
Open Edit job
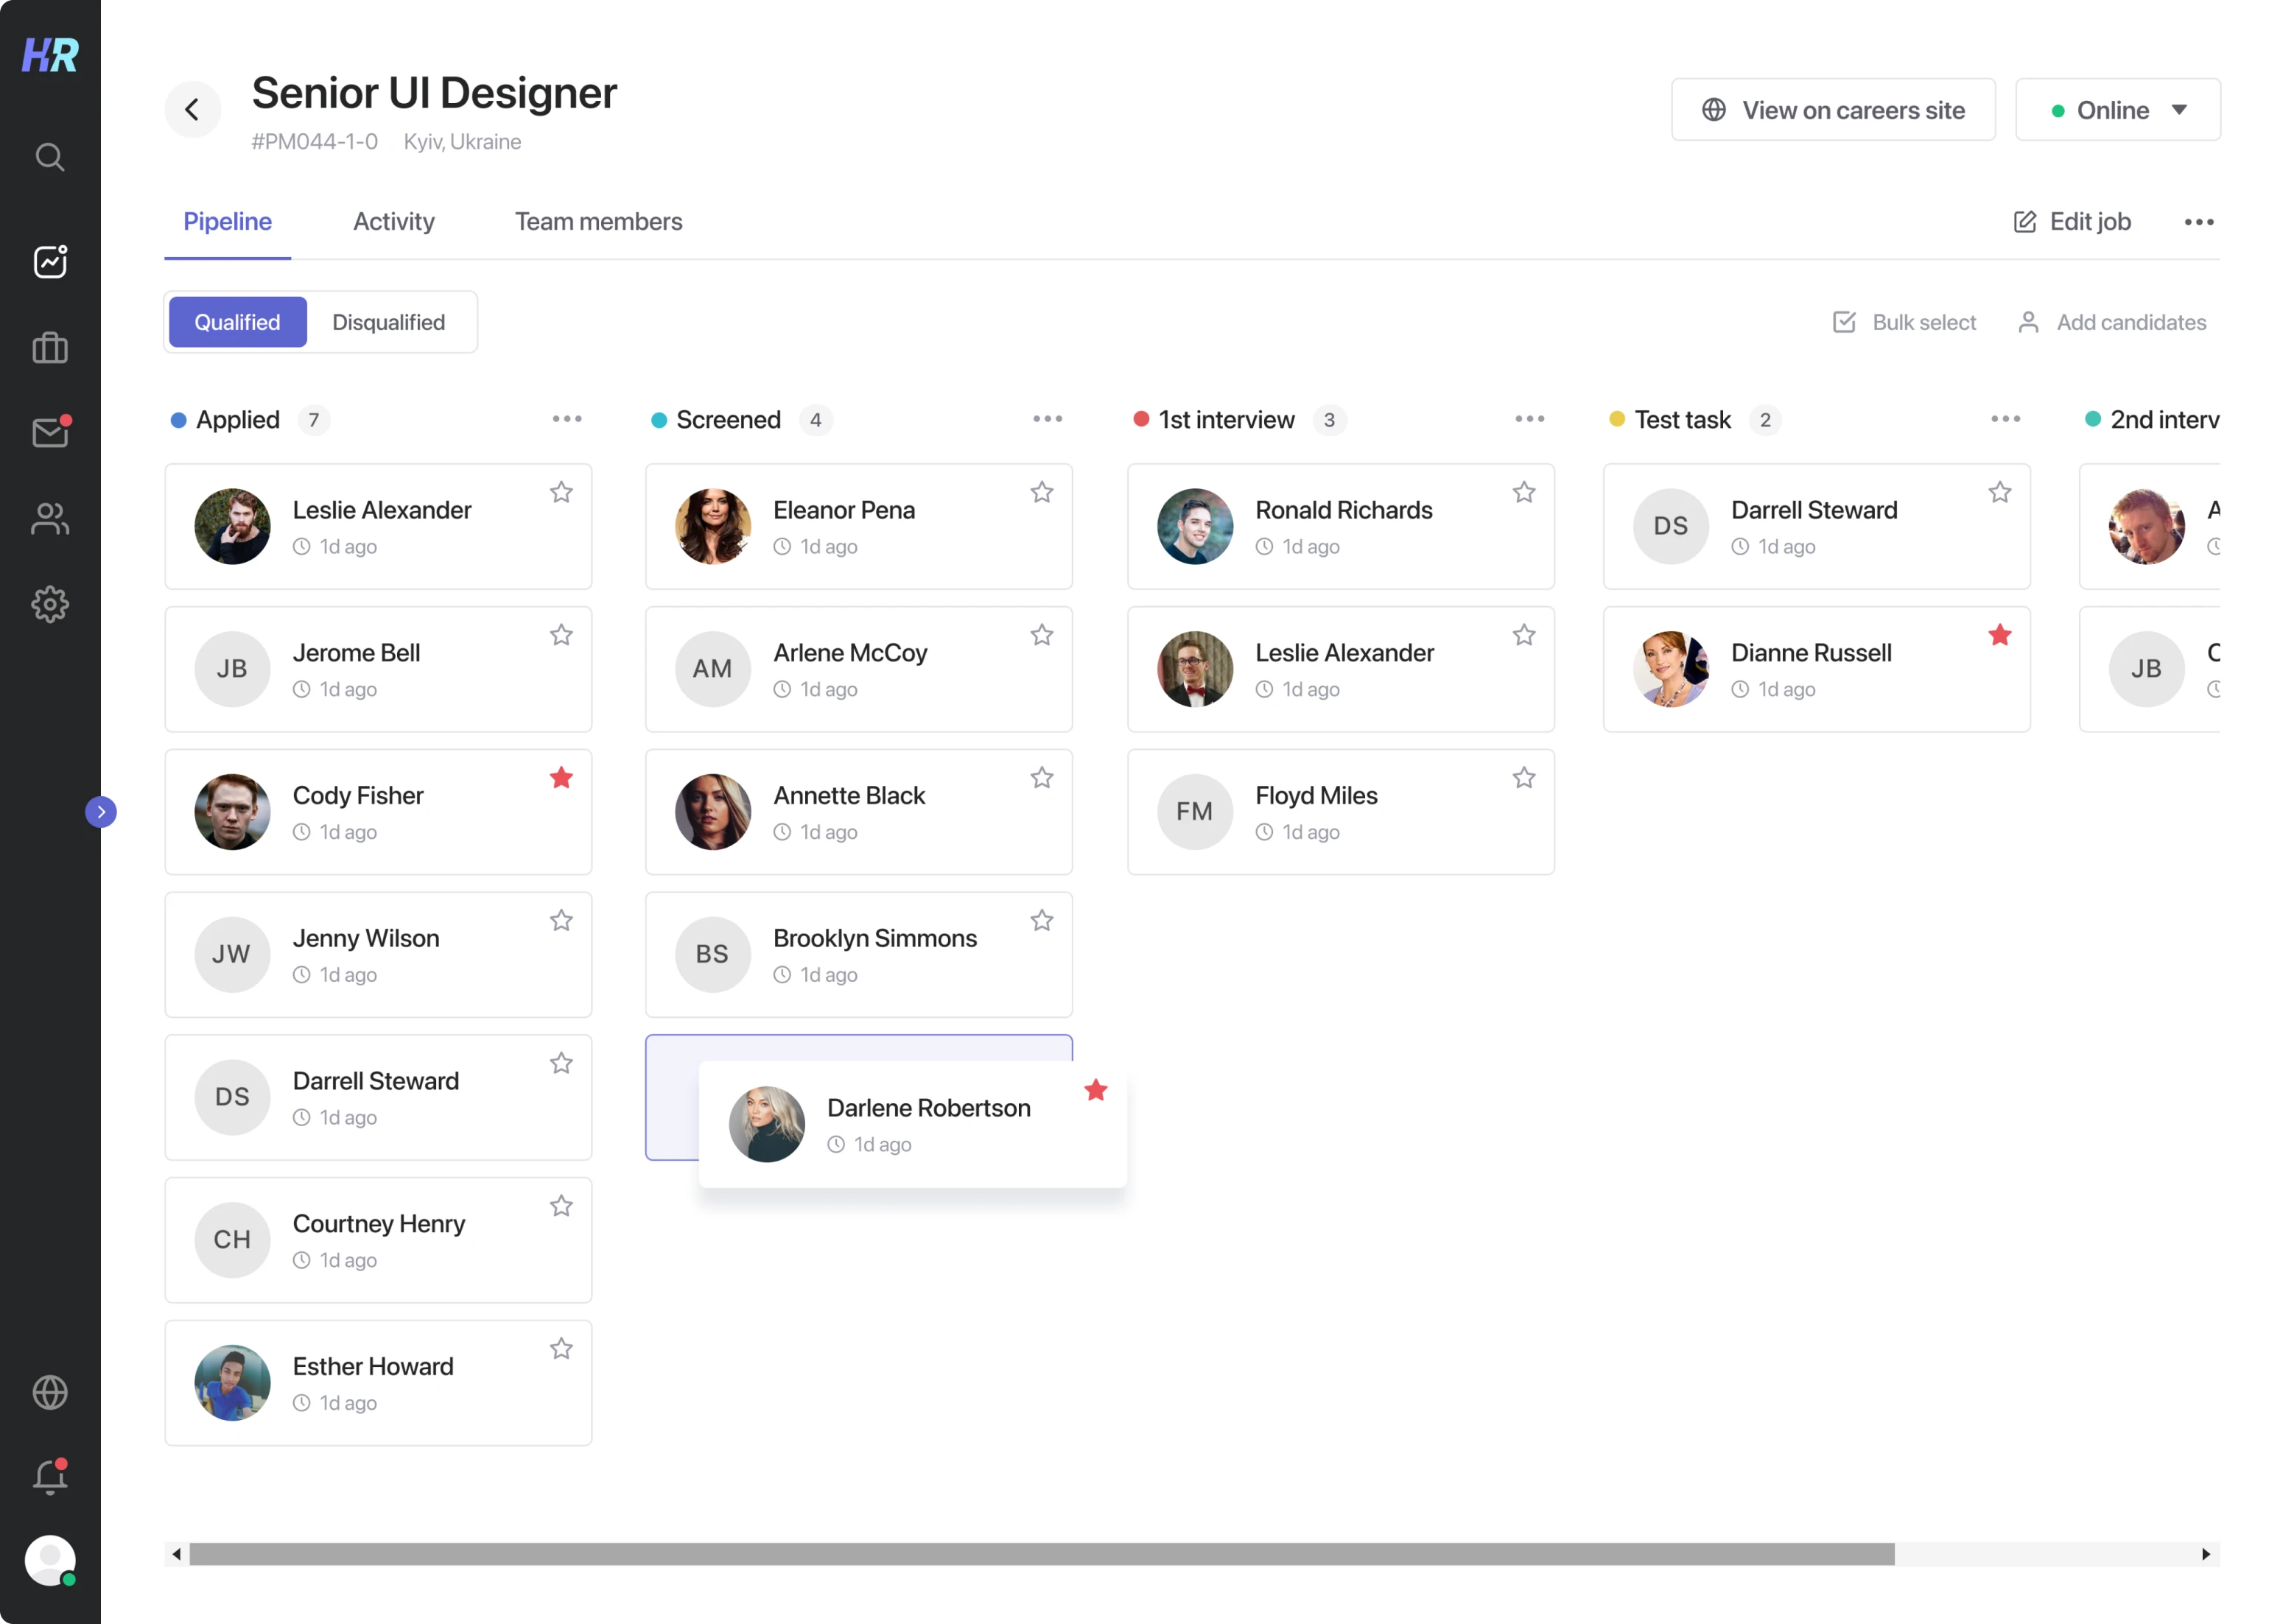(2071, 221)
